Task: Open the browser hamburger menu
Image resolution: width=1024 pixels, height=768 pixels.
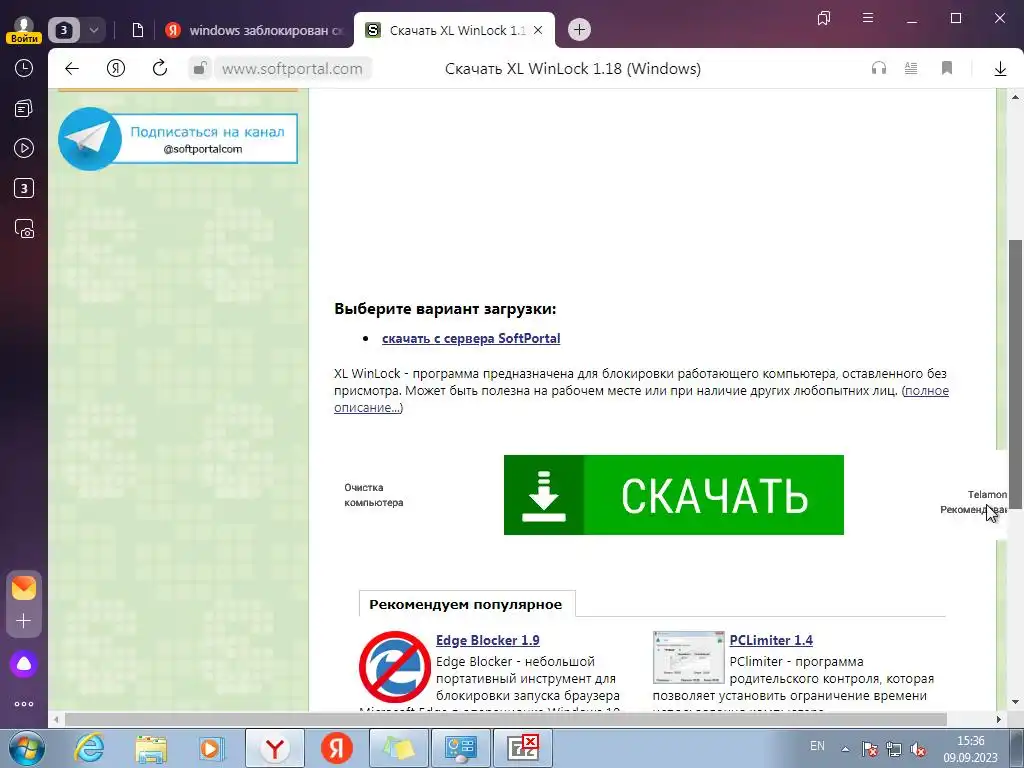Action: (x=868, y=18)
